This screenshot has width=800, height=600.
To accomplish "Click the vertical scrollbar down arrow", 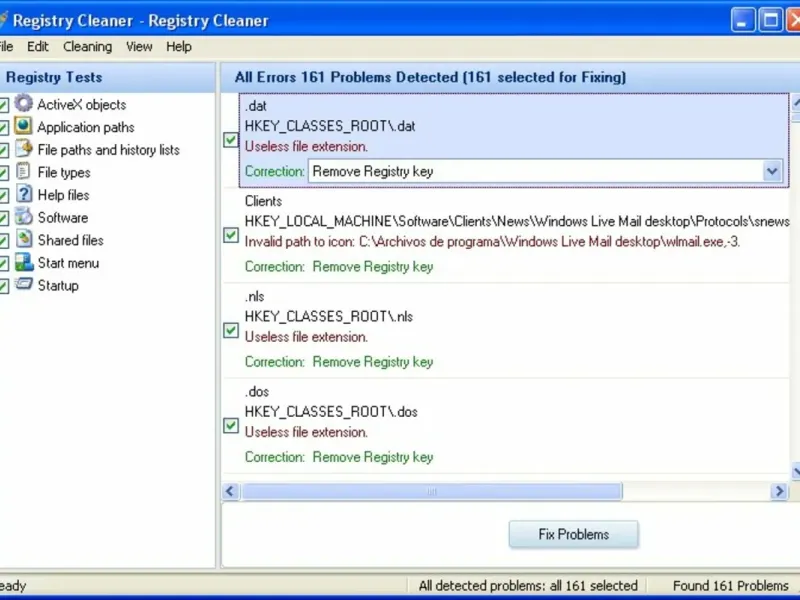I will (796, 471).
